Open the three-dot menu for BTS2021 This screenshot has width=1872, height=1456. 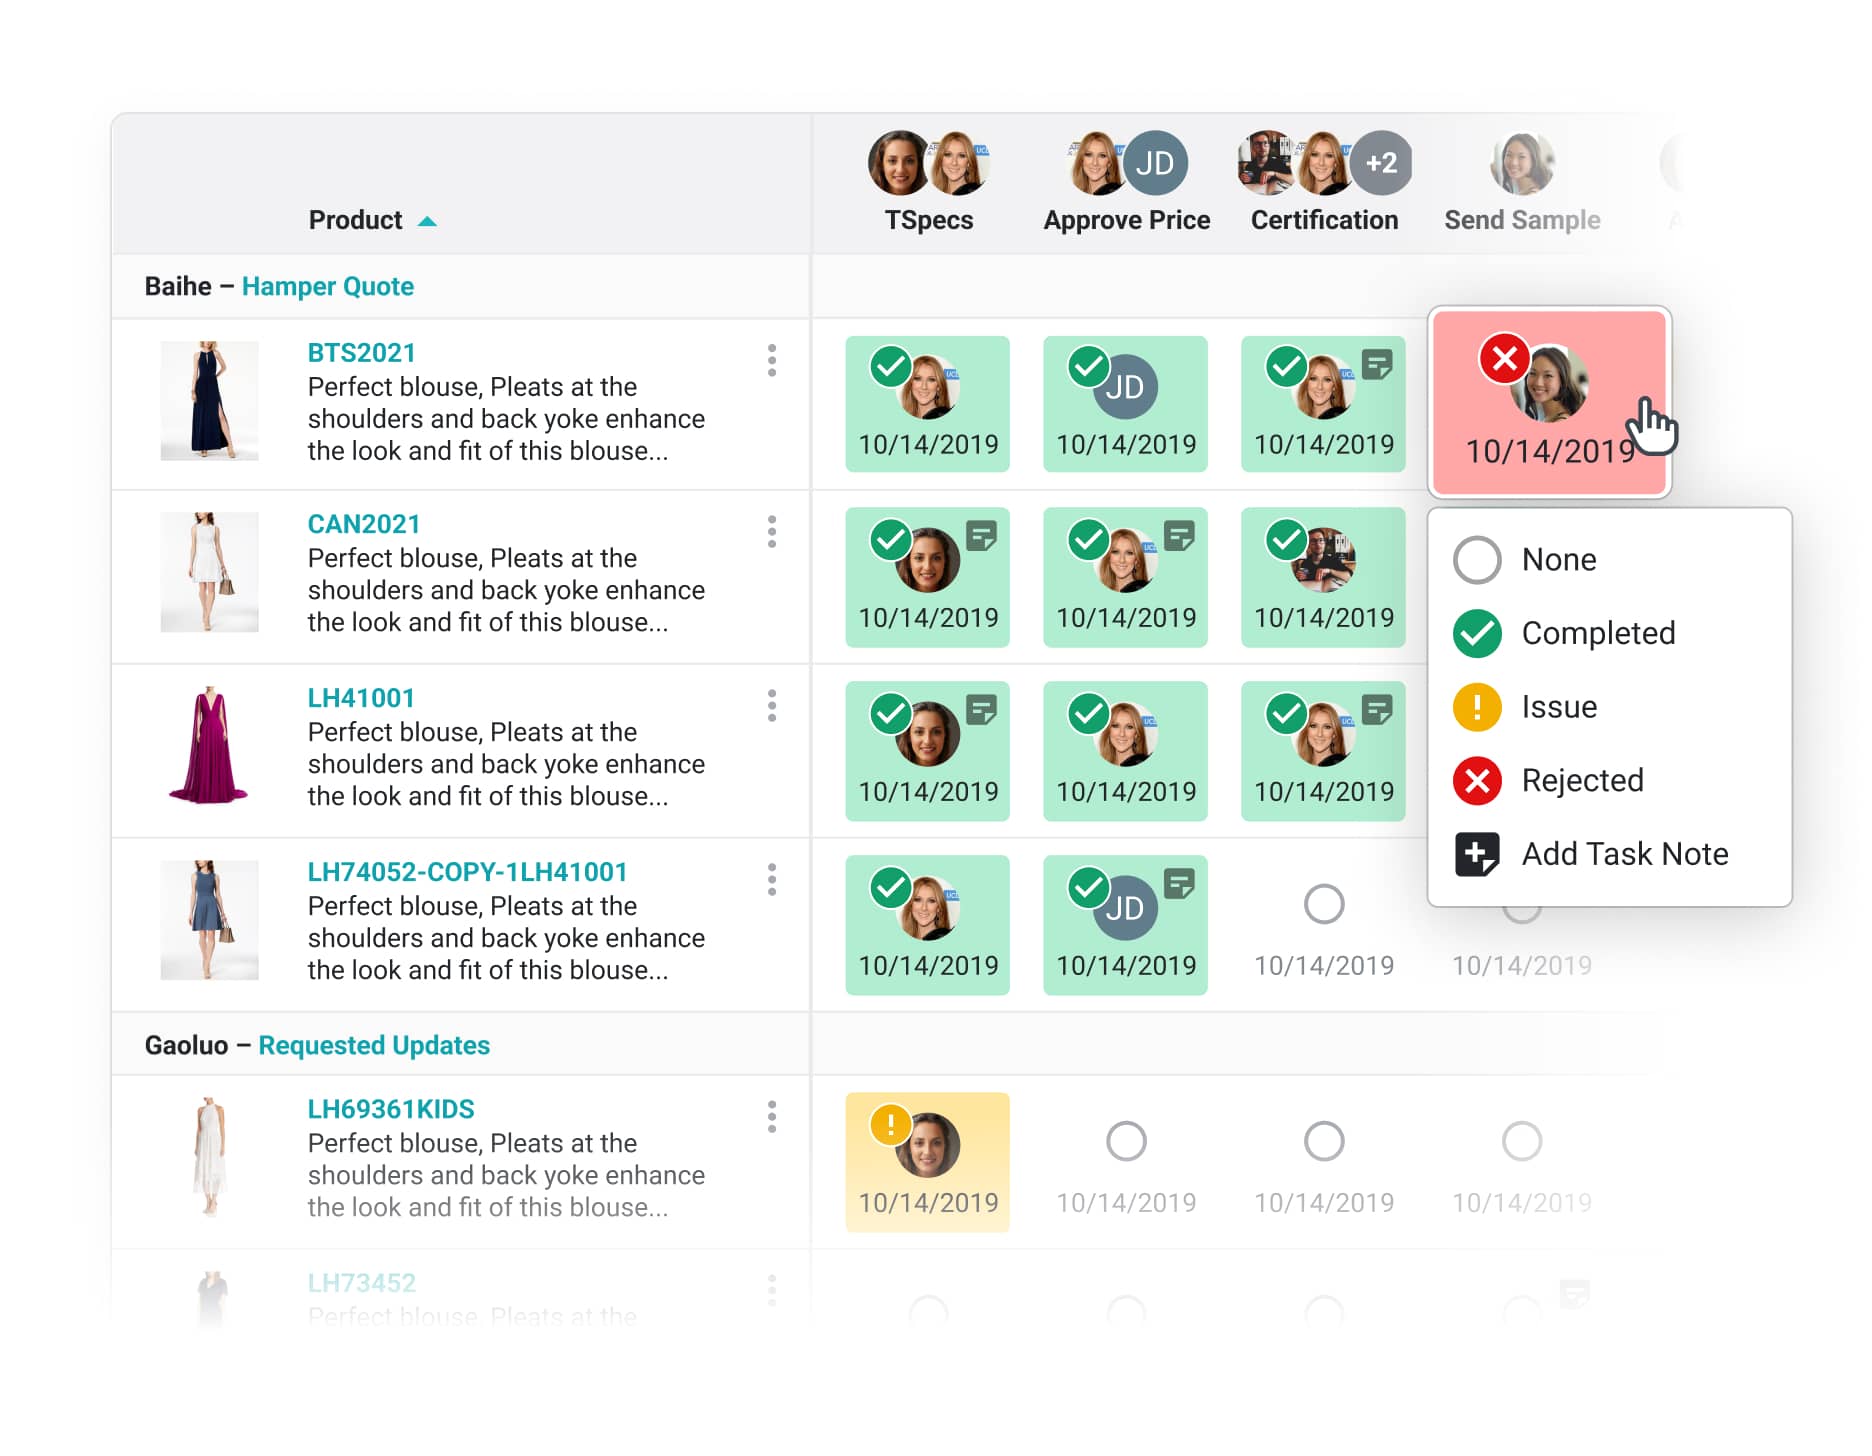click(771, 360)
